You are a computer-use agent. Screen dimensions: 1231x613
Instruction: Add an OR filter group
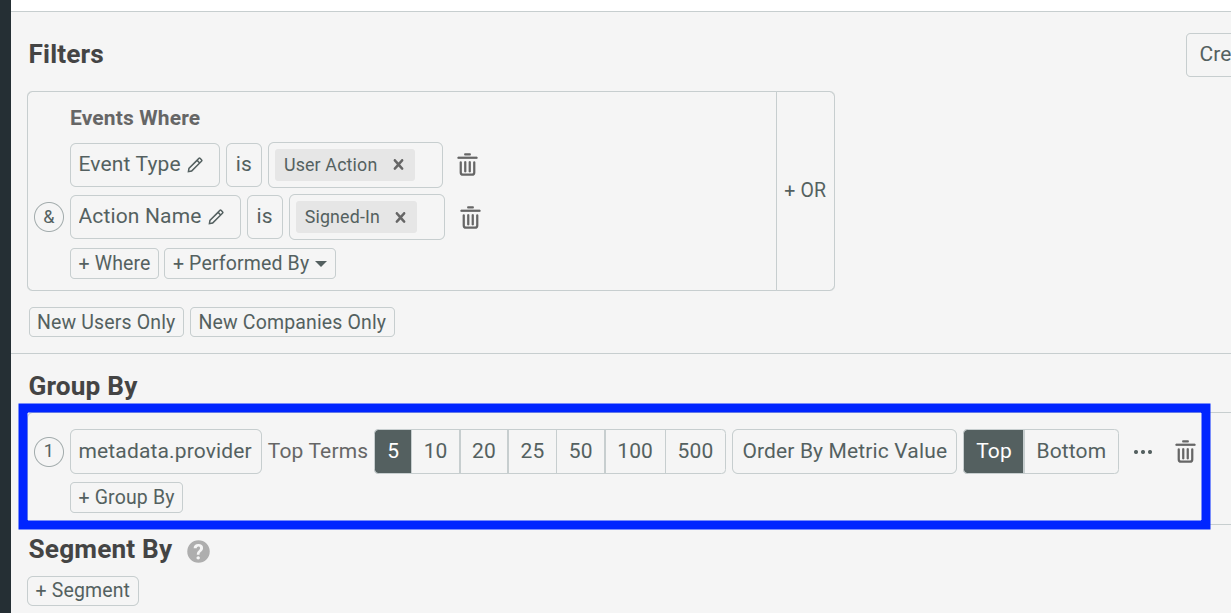[804, 189]
